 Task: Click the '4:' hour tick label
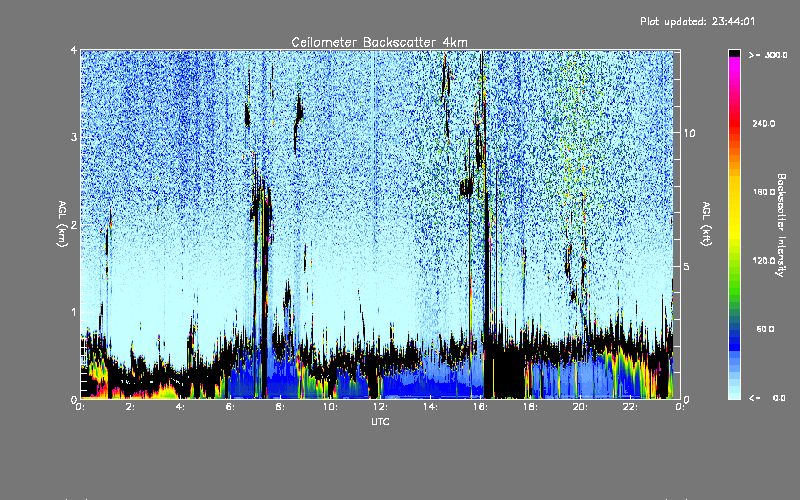click(180, 407)
